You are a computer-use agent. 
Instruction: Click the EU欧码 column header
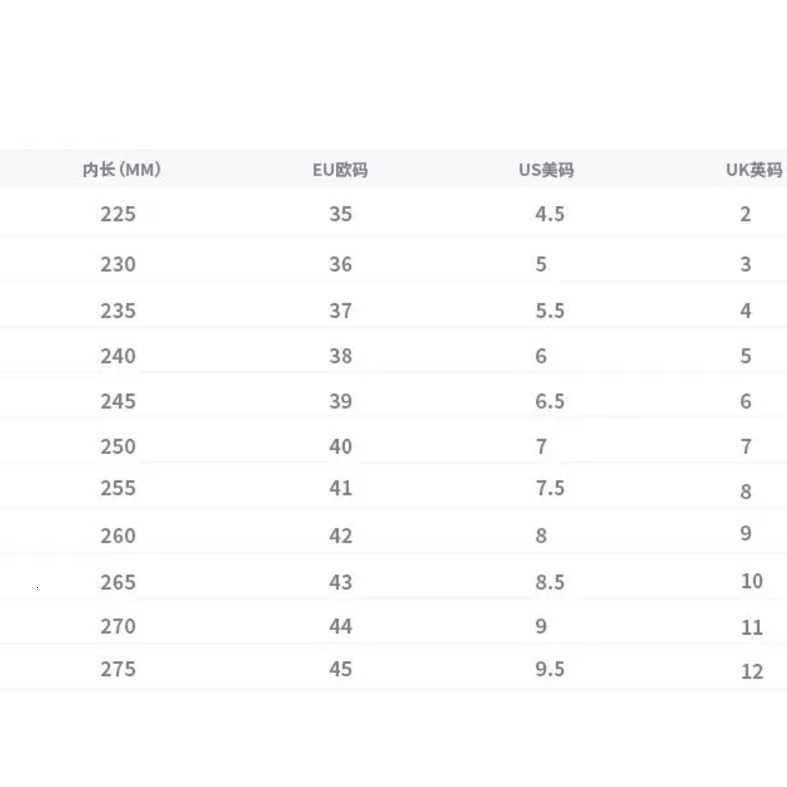(340, 170)
